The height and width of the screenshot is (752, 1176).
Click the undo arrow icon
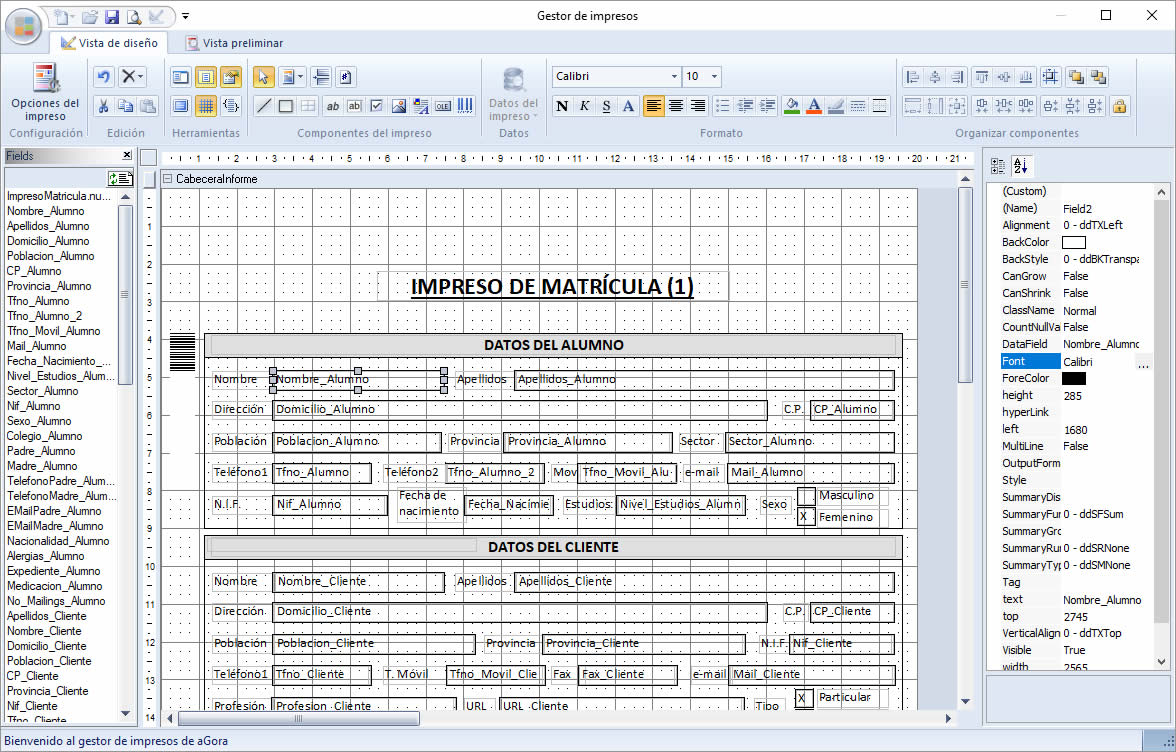104,76
